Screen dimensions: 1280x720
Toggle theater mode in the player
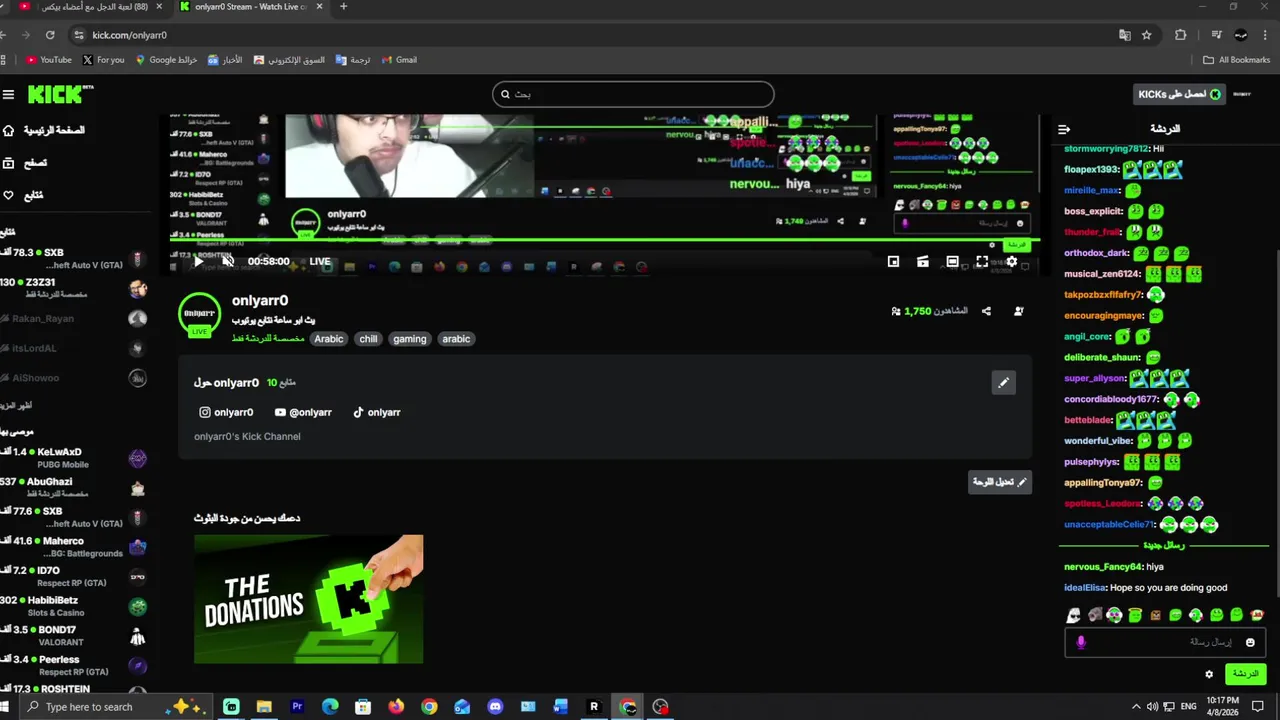[x=952, y=262]
